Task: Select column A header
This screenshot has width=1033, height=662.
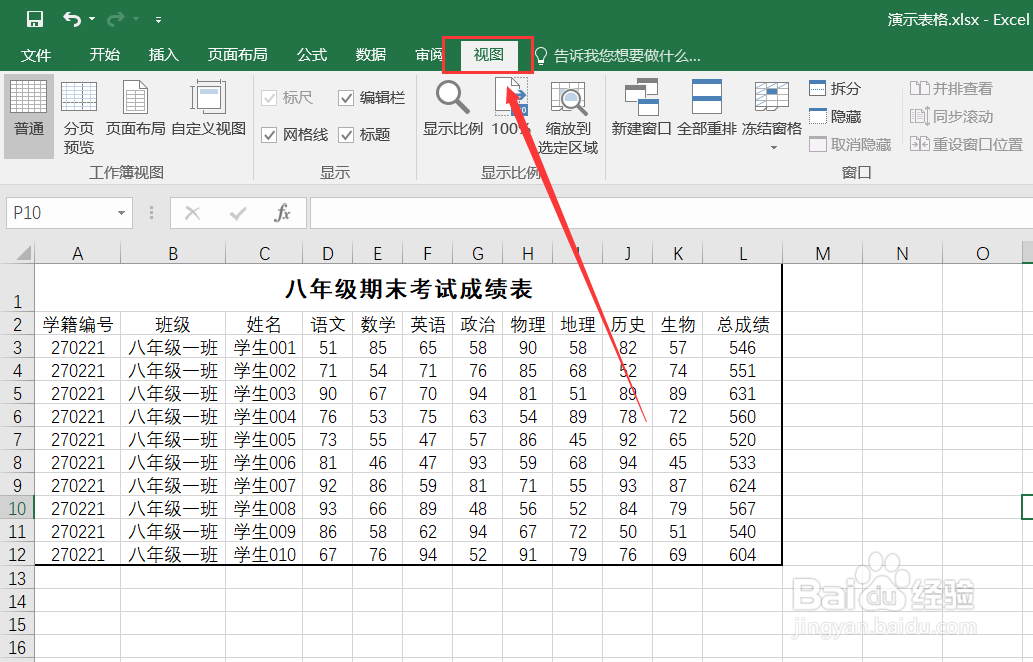Action: 78,254
